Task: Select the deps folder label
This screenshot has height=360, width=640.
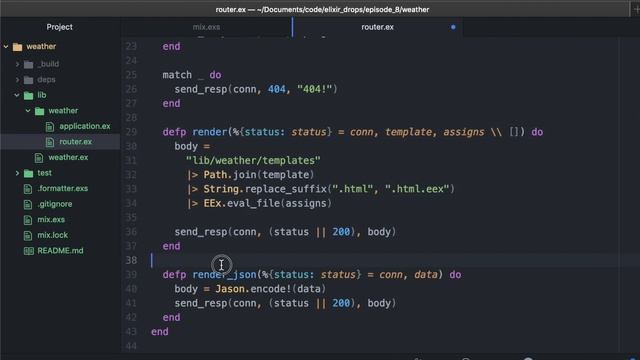Action: tap(46, 80)
